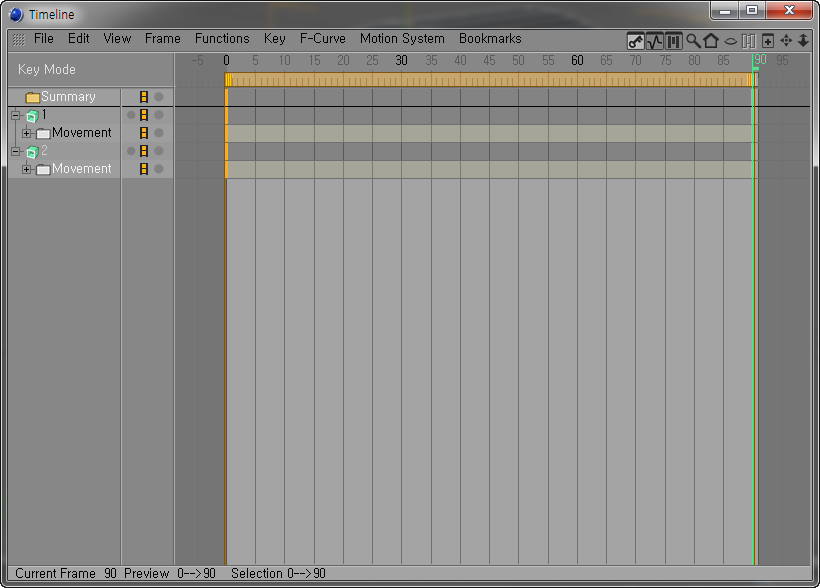Switch to F-Curve mode via the curve icon
This screenshot has width=820, height=588.
pos(655,41)
